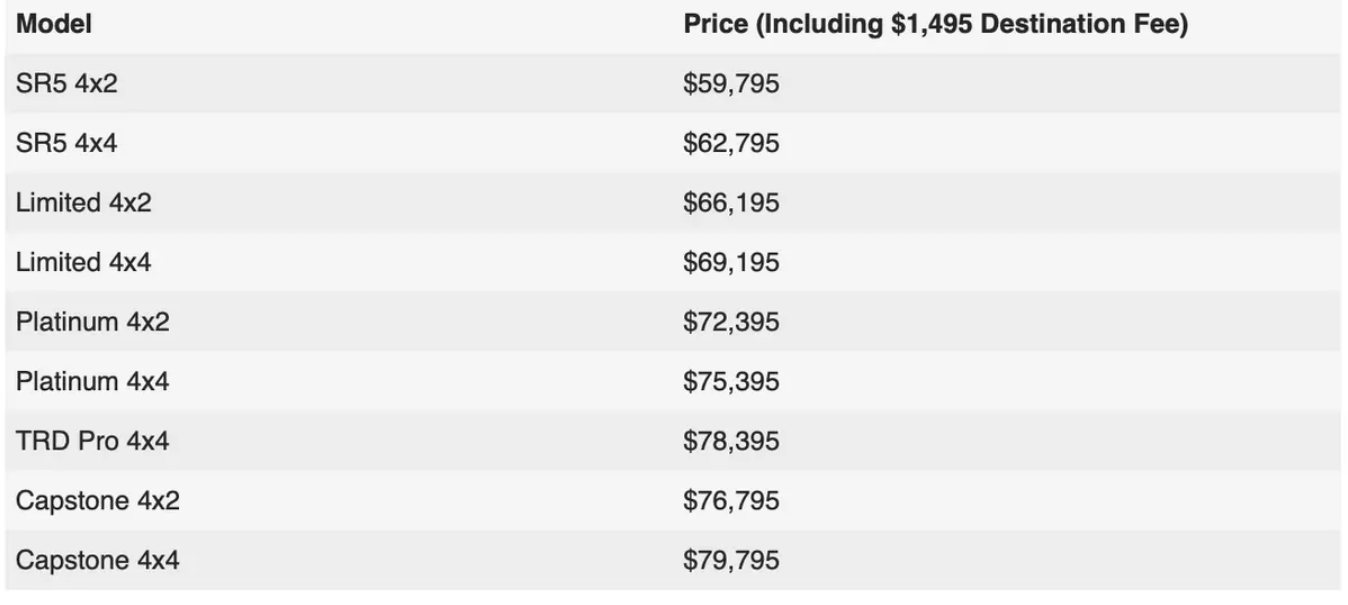Screen dimensions: 1348x605
Task: Click the $76,795 price
Action: [x=731, y=501]
